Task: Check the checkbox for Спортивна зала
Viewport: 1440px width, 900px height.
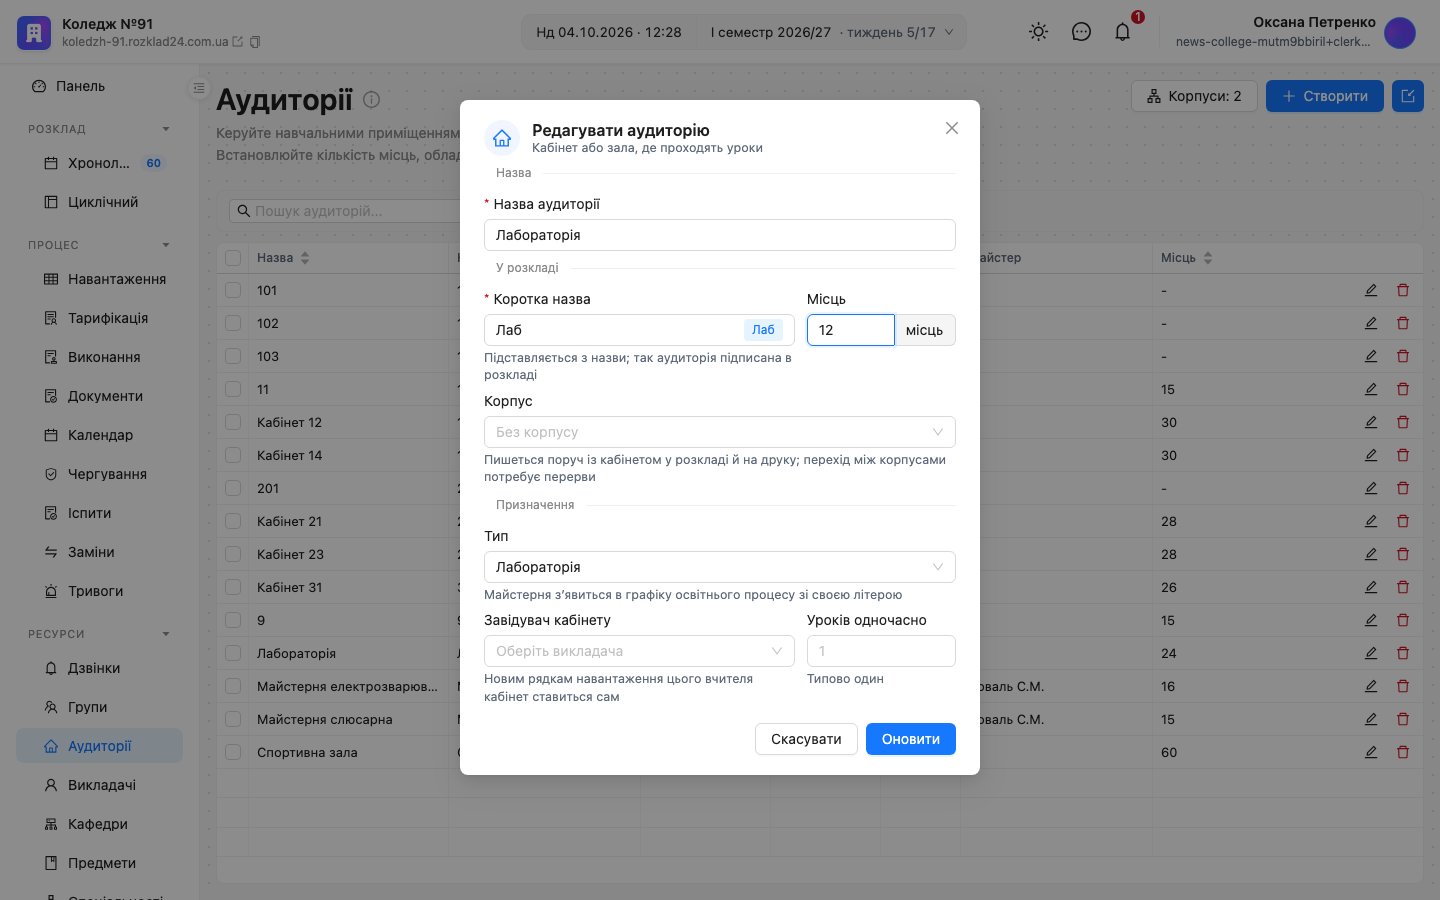Action: pos(233,752)
